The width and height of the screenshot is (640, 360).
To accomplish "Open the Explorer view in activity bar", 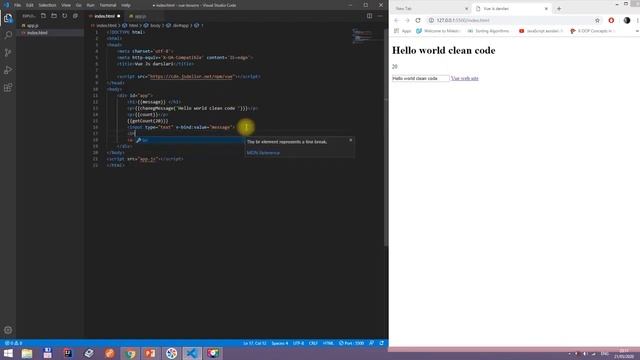I will point(8,18).
